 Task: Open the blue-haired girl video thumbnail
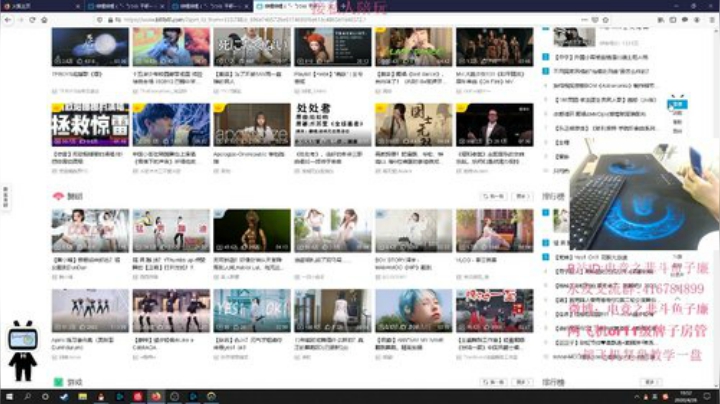[x=413, y=310]
